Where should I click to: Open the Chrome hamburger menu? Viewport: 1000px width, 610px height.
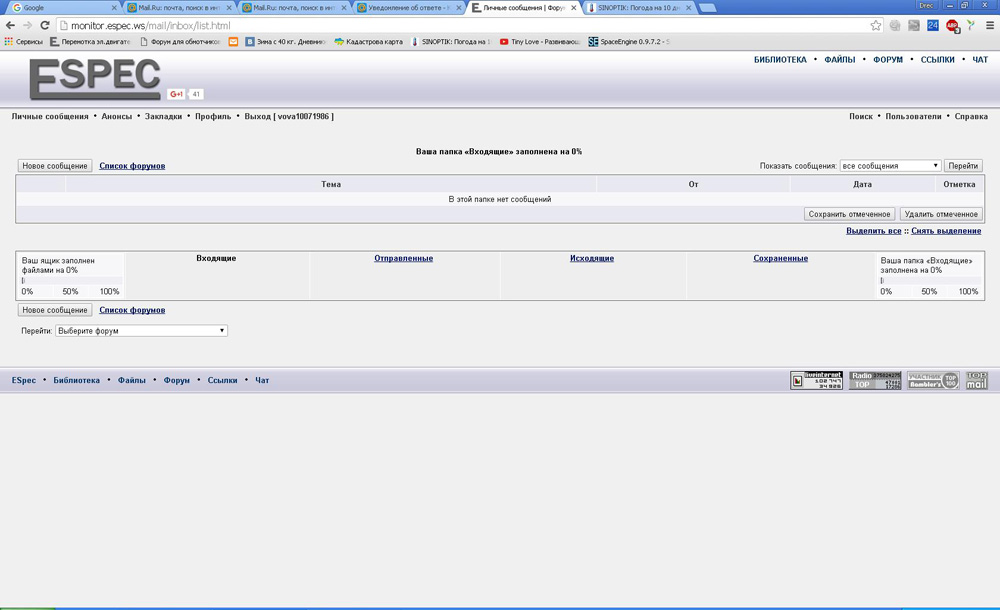(x=989, y=25)
